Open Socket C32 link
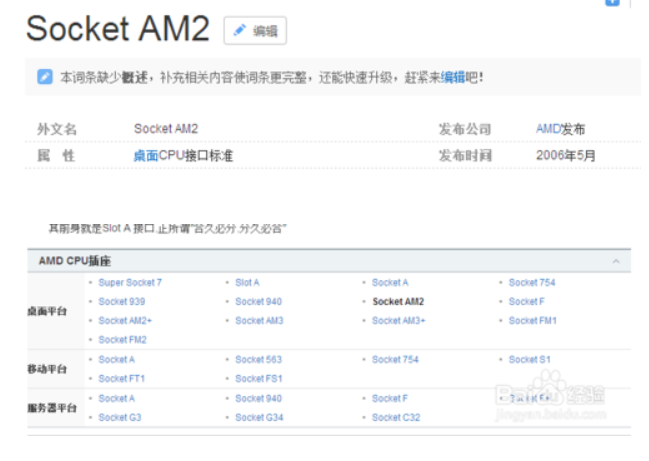 (396, 418)
